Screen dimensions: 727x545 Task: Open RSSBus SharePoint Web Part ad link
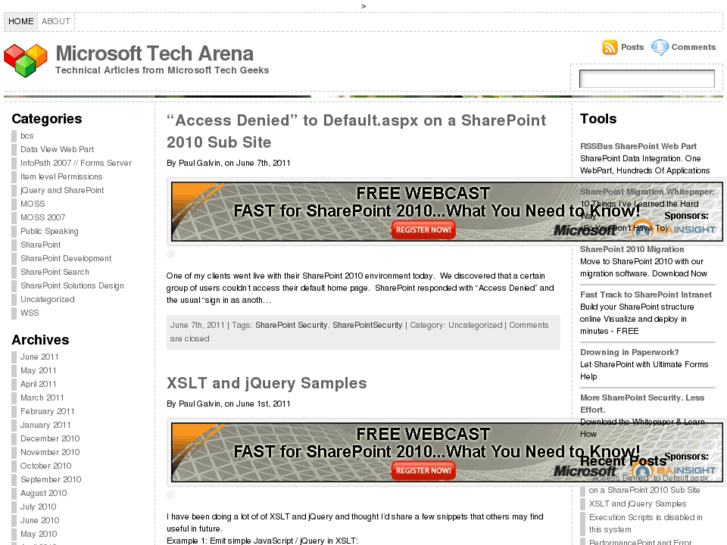click(x=638, y=146)
